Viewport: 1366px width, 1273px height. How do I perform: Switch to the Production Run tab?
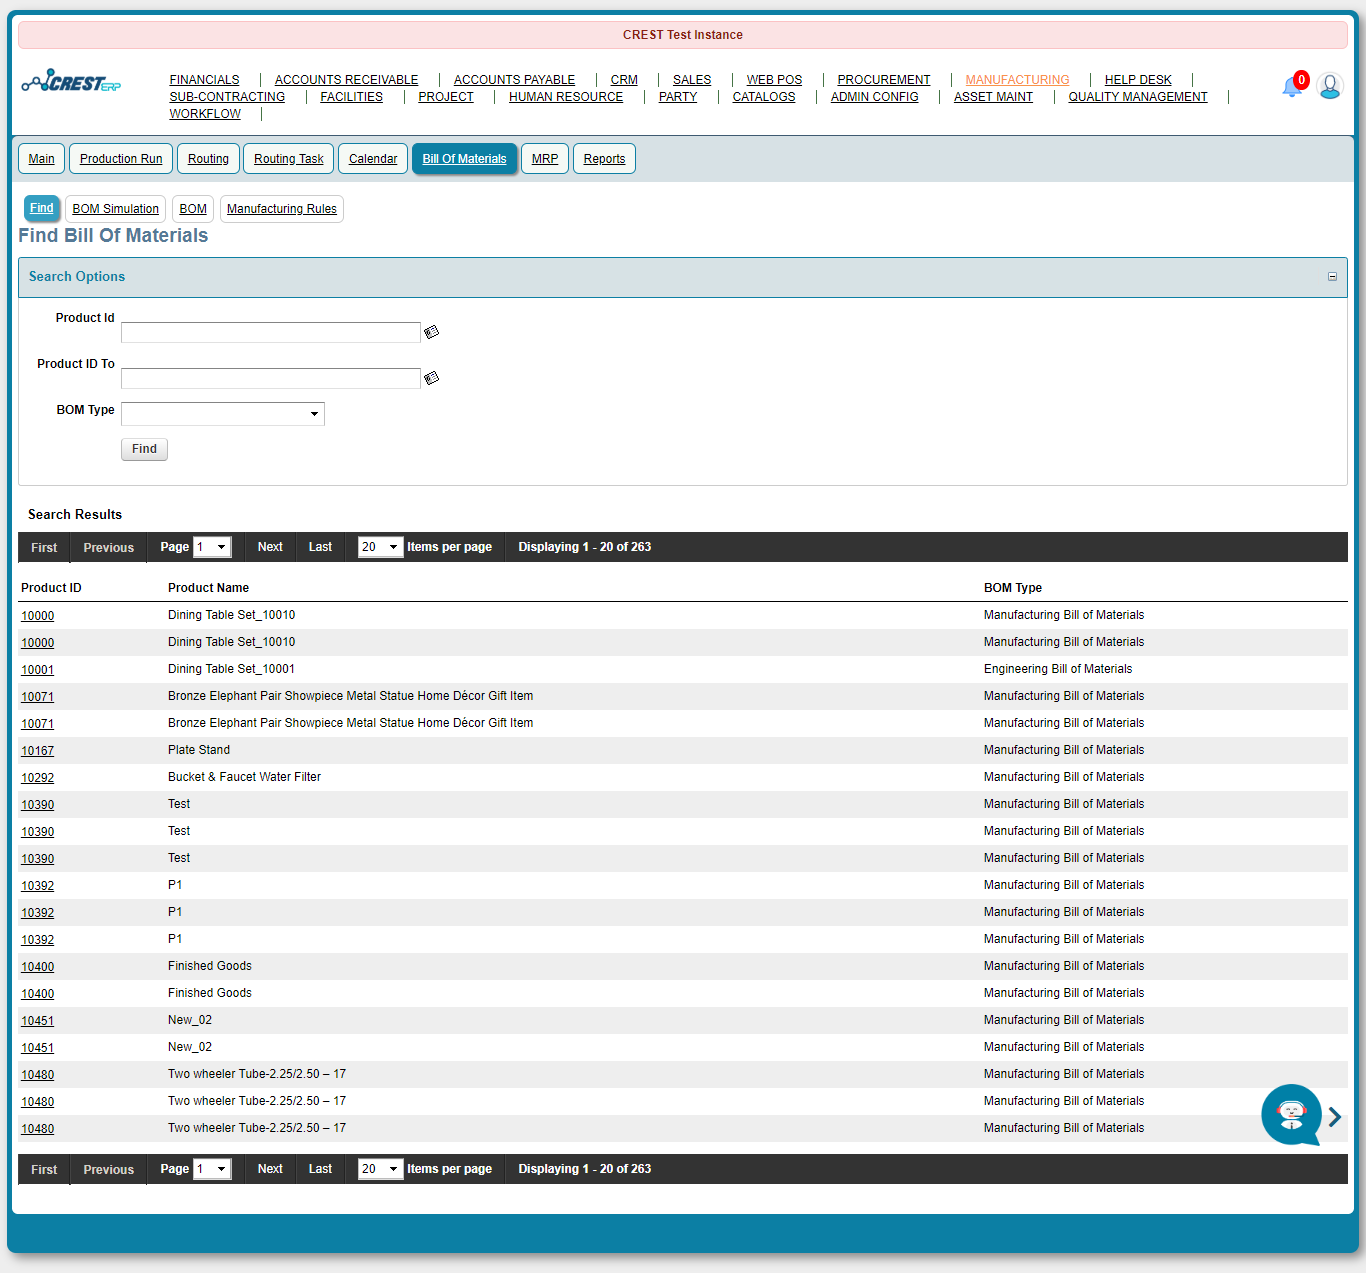(121, 159)
